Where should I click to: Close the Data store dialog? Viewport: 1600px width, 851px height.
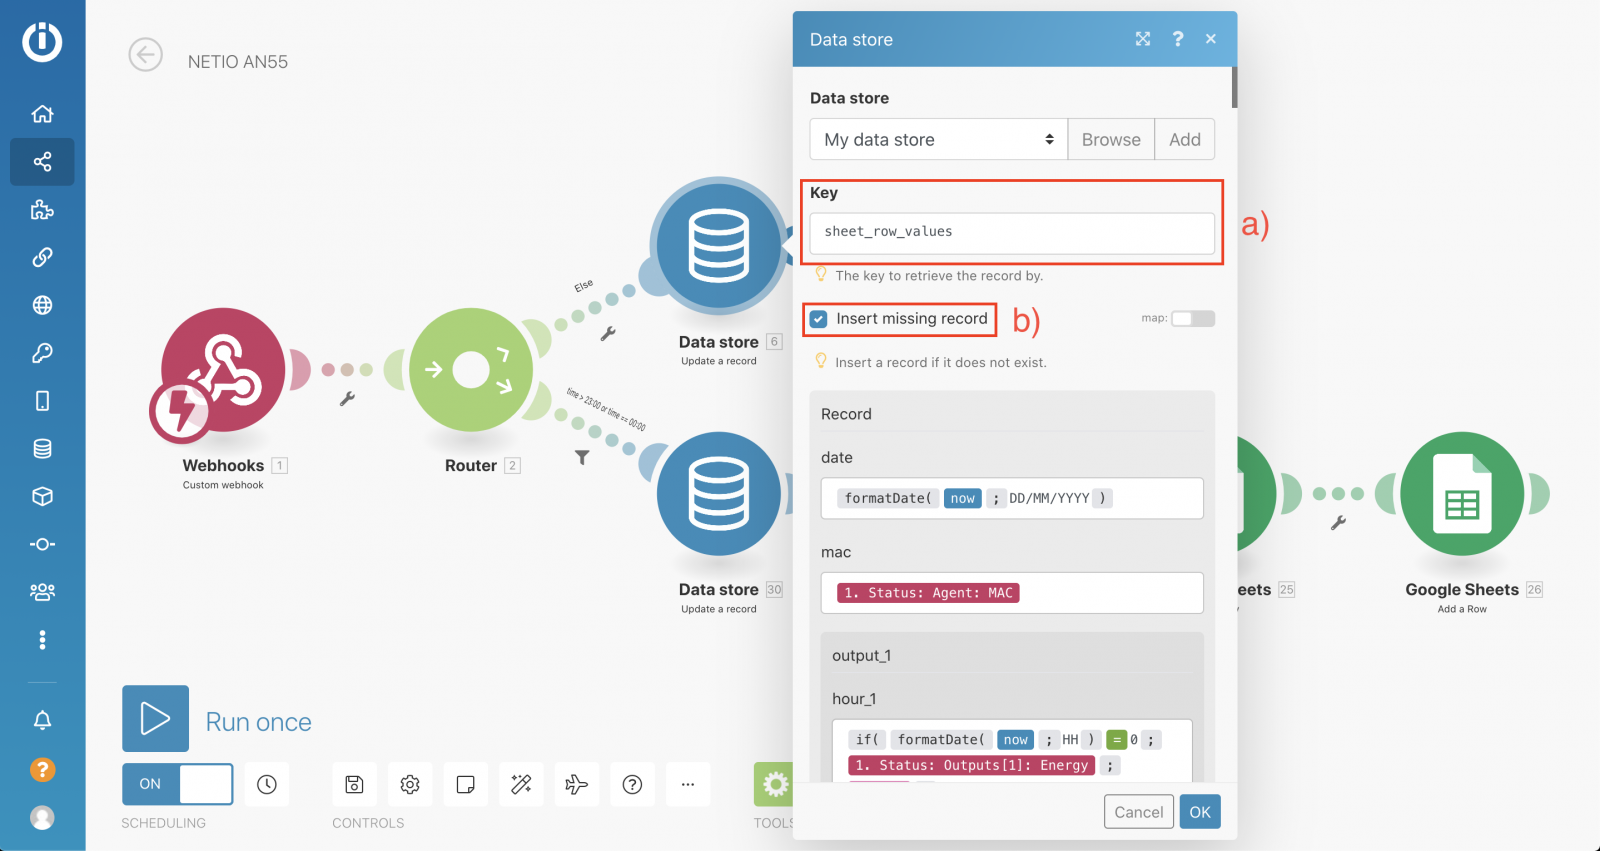[1211, 39]
